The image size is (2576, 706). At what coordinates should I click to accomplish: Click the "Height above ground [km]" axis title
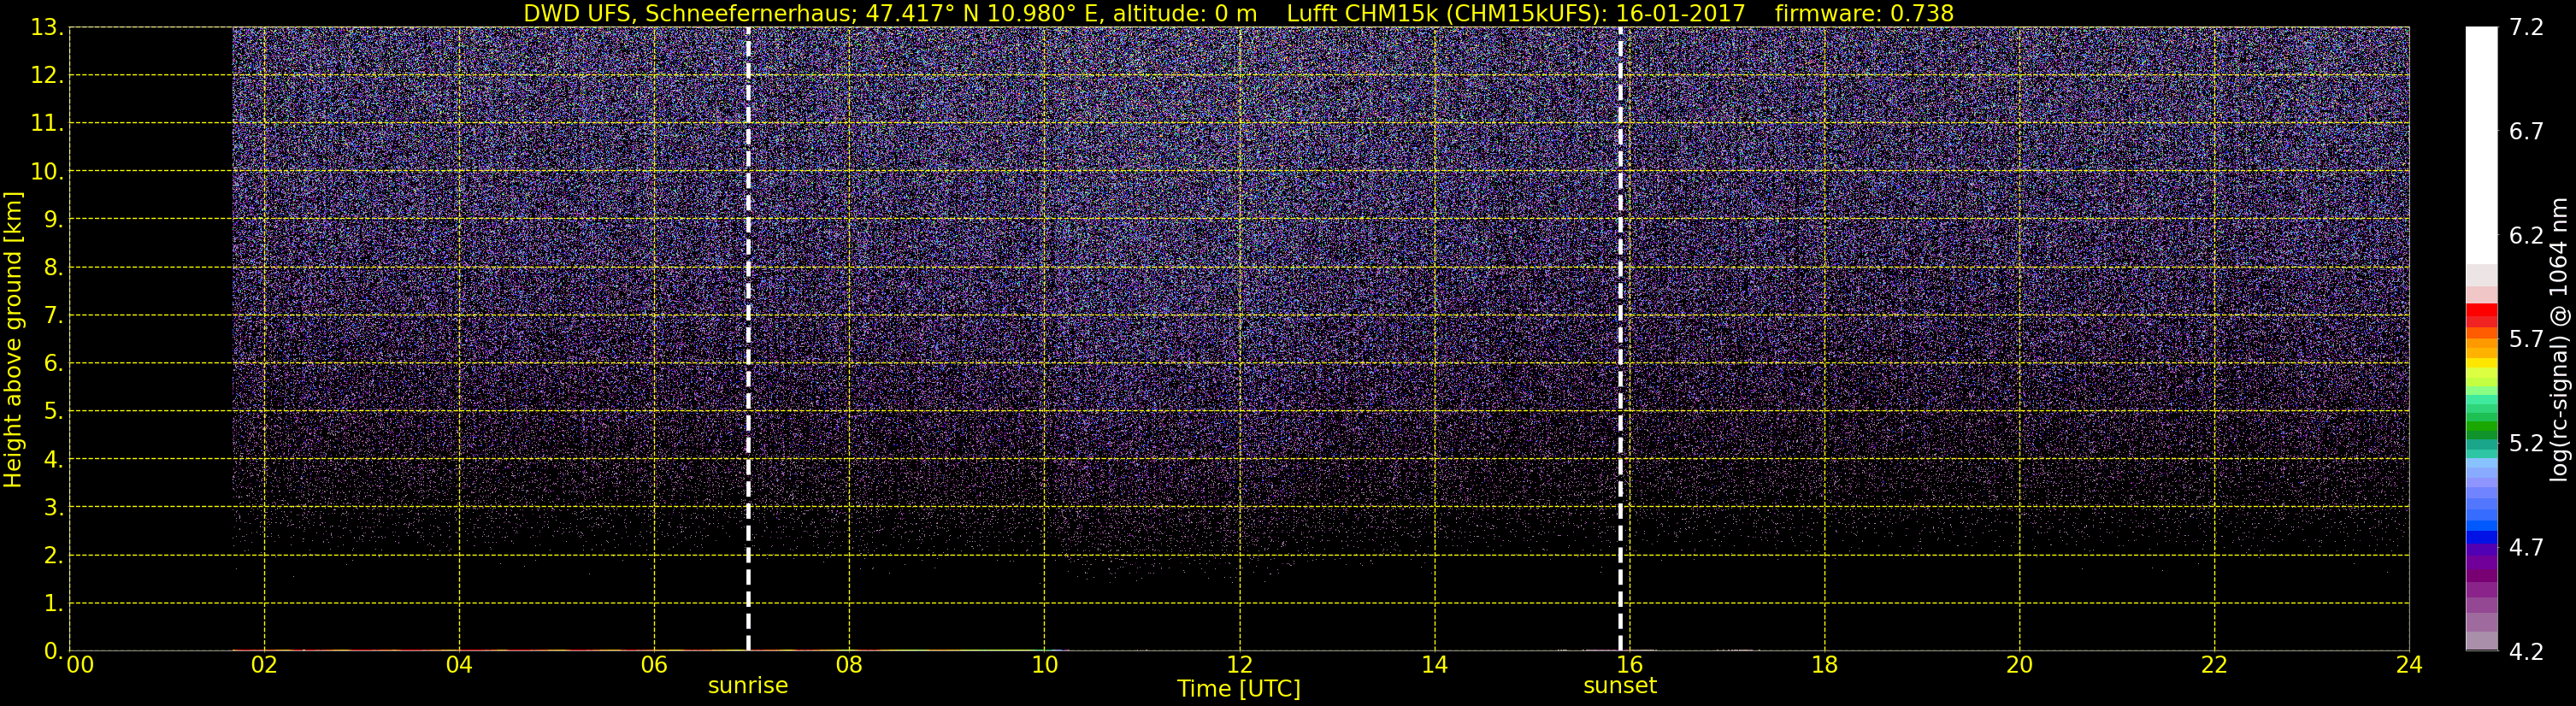(13, 340)
